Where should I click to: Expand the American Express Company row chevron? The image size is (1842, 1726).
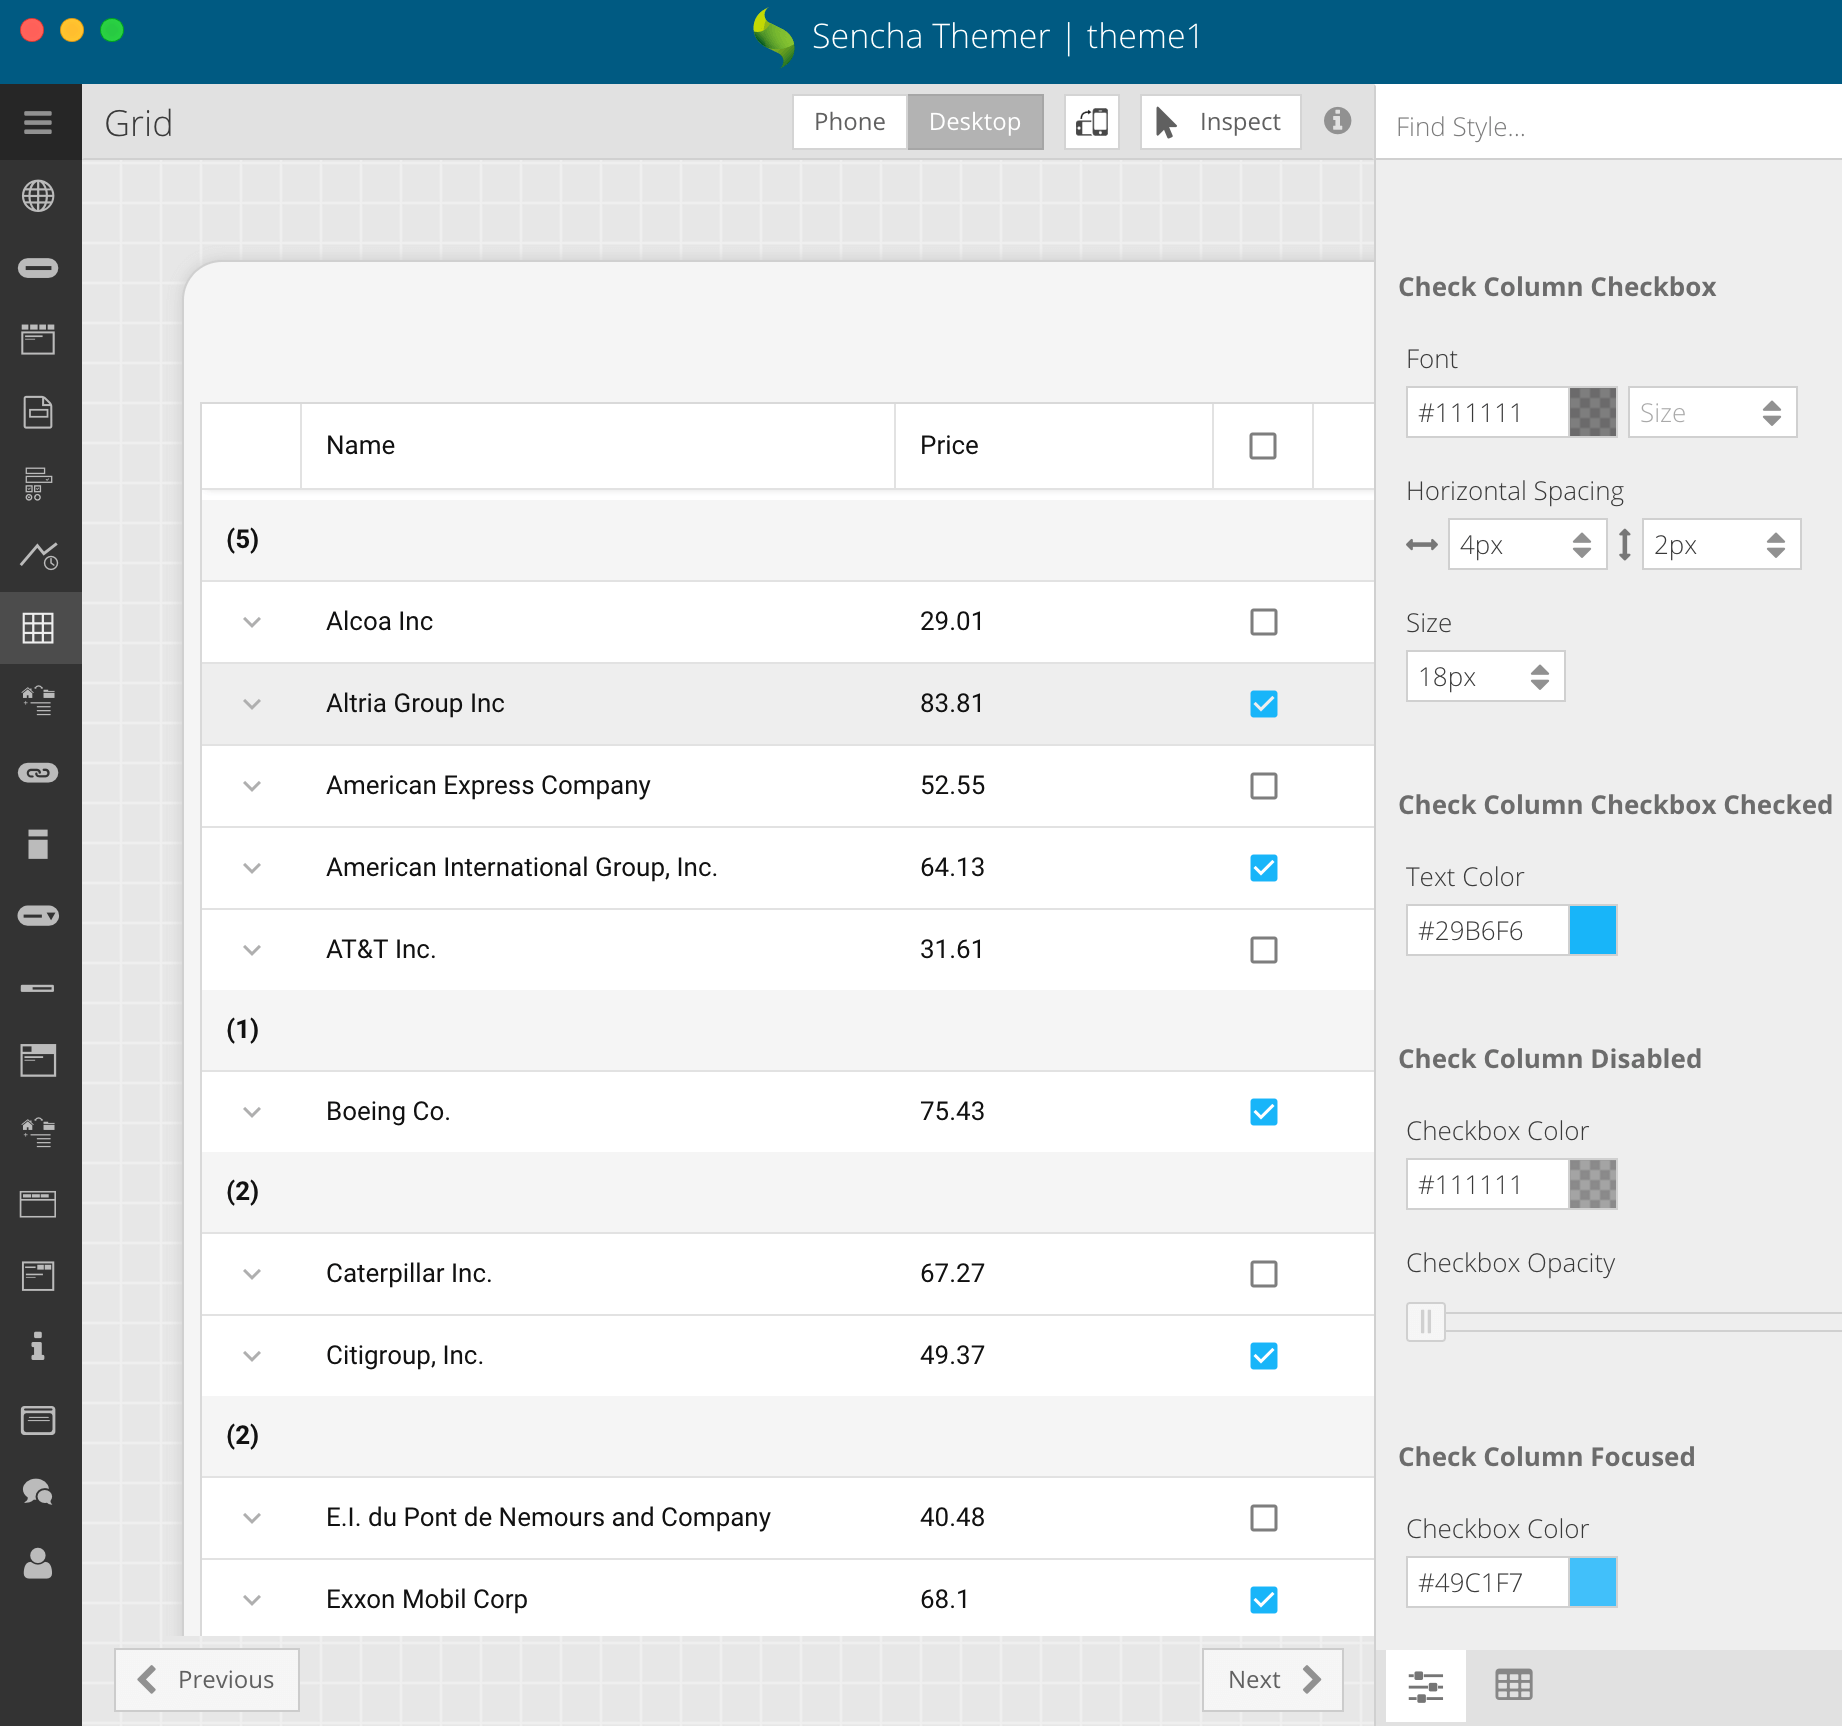point(252,786)
